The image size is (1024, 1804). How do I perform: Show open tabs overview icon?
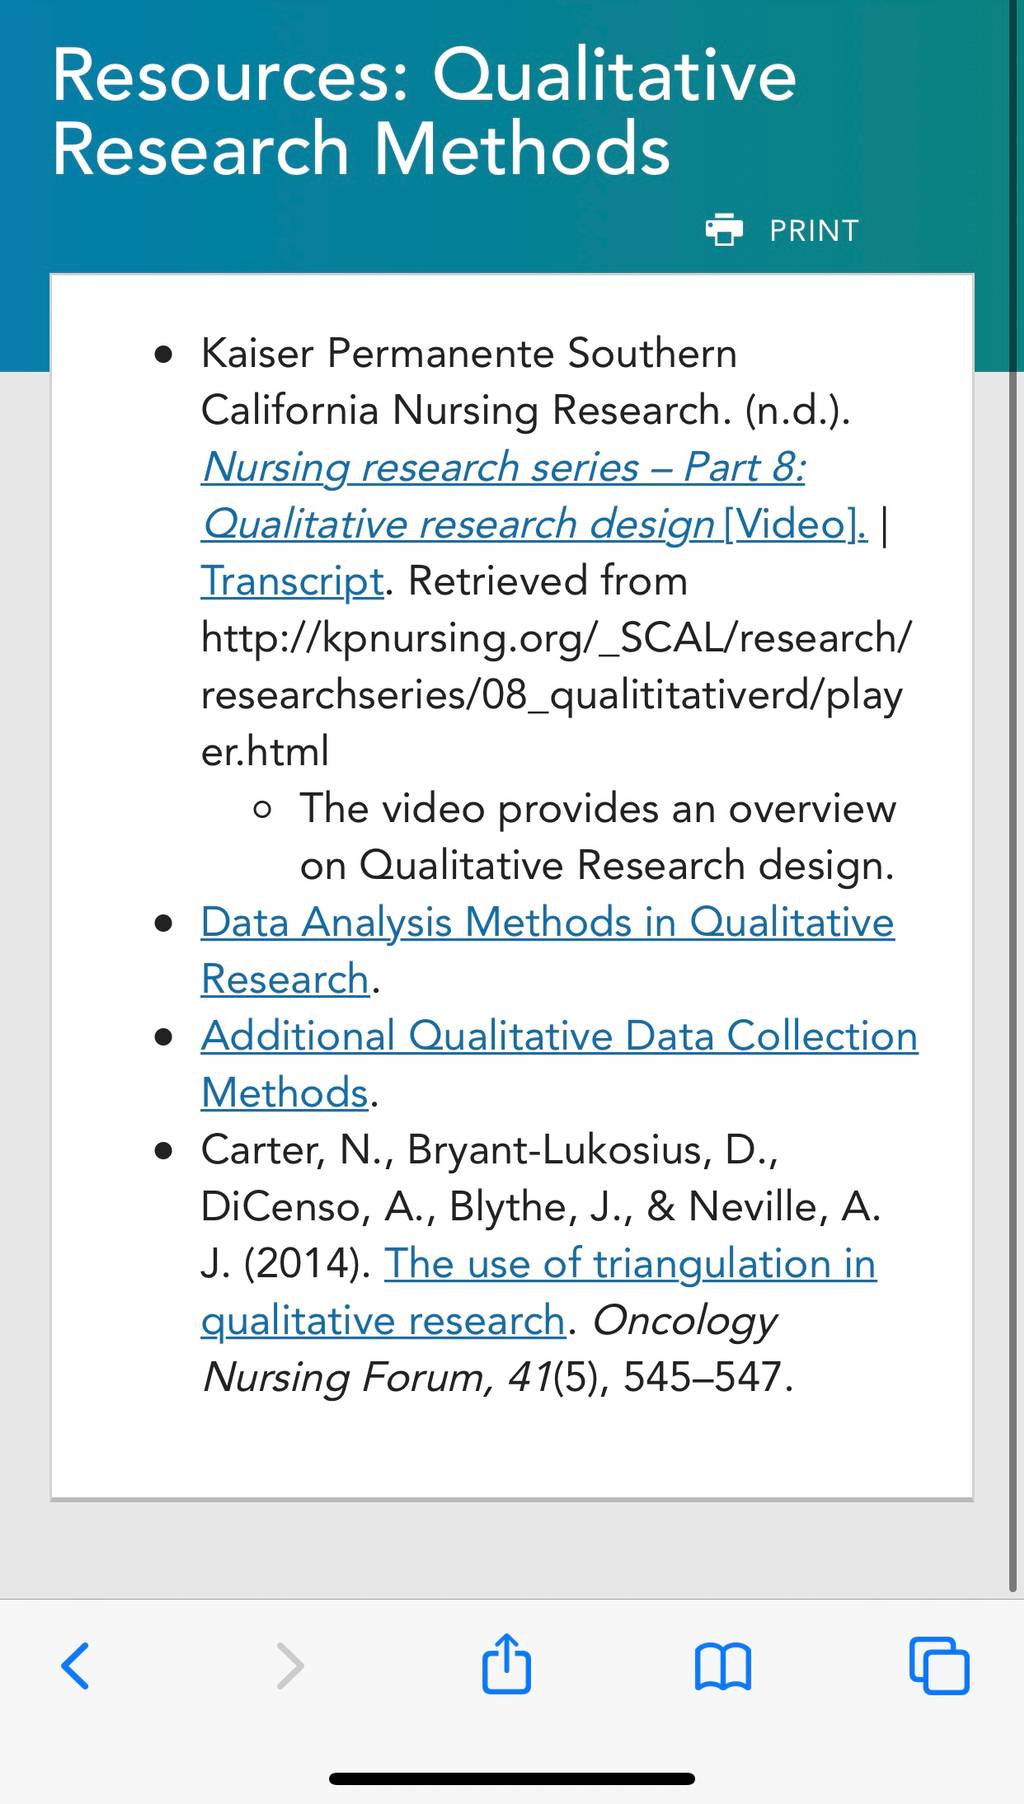(x=939, y=1666)
